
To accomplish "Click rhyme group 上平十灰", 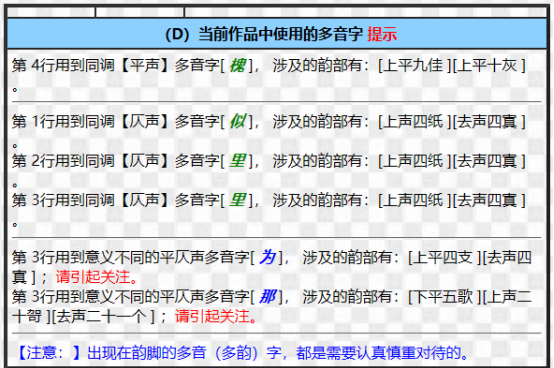I will [x=487, y=65].
